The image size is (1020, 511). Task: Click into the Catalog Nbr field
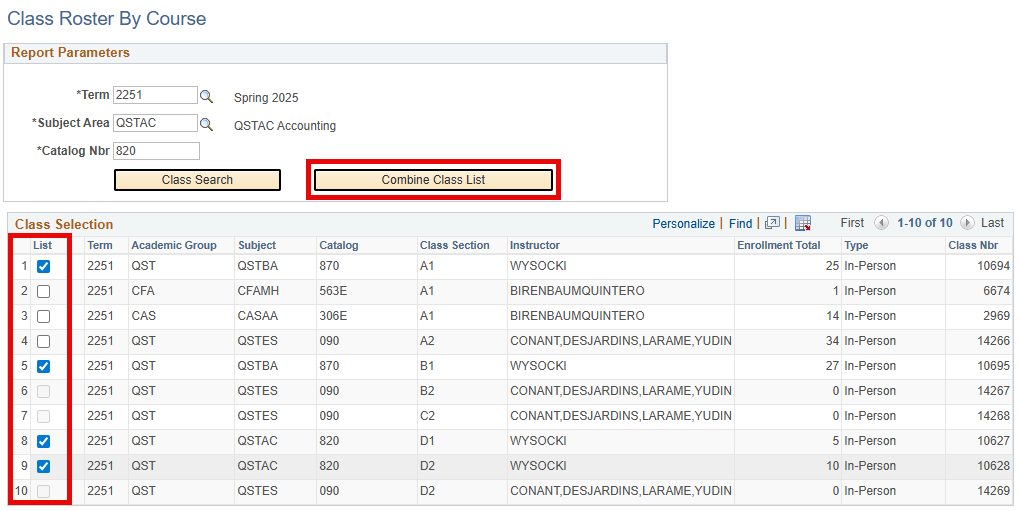pyautogui.click(x=156, y=151)
